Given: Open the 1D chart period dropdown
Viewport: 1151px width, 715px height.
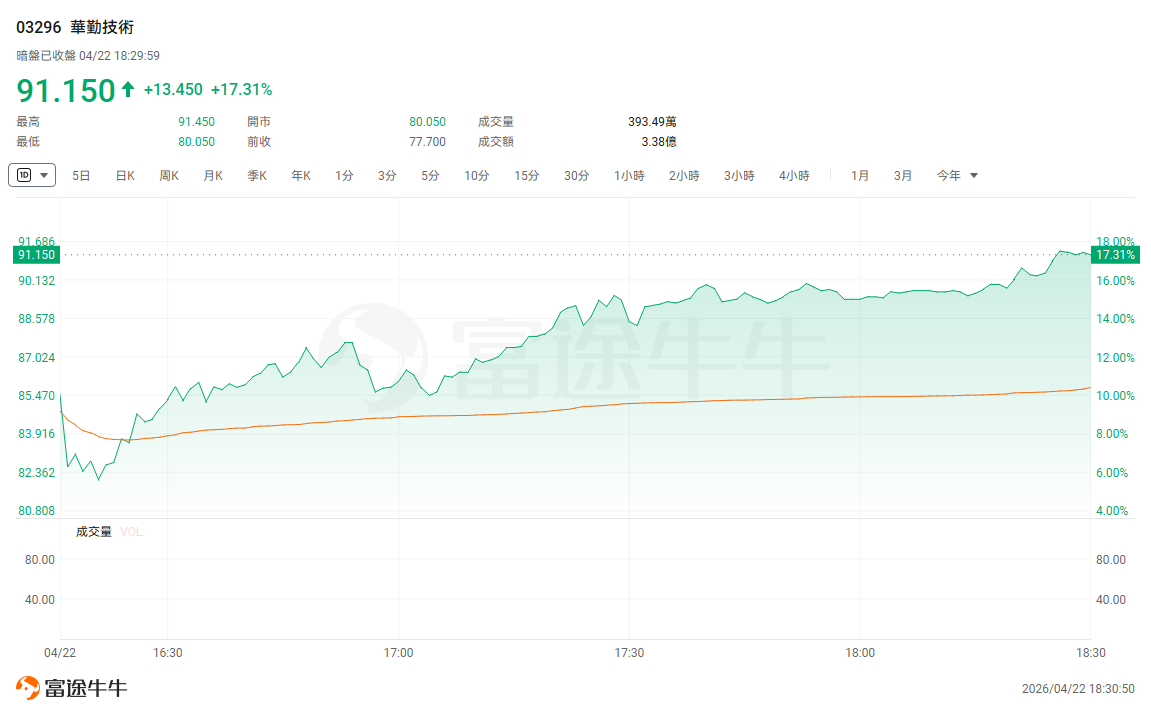Looking at the screenshot, I should point(32,175).
